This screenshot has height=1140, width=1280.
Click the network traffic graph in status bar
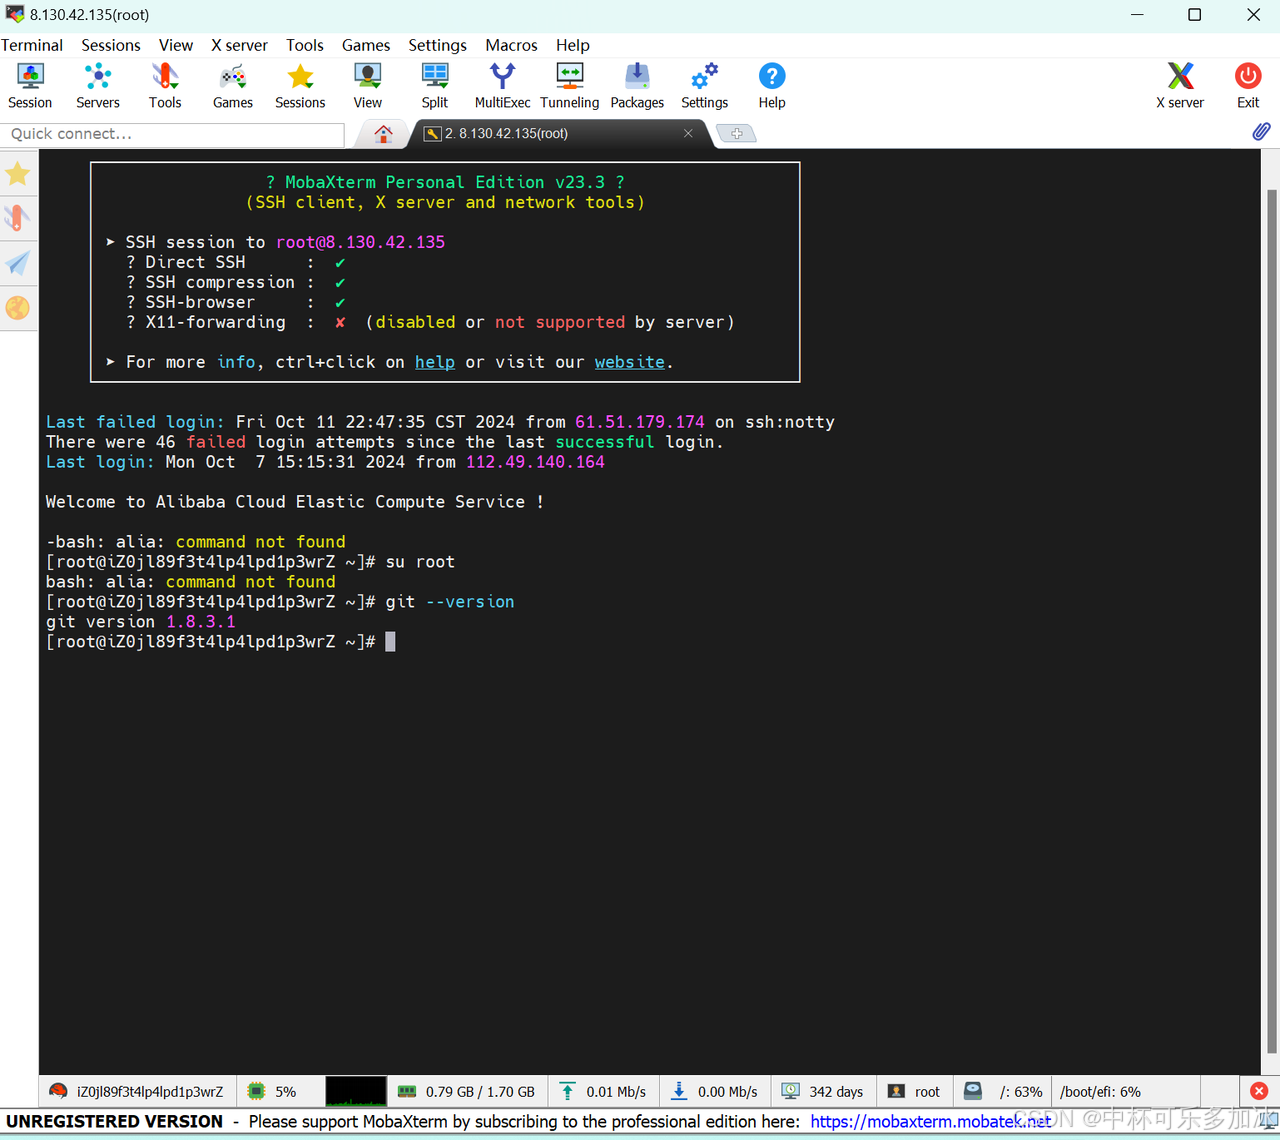[x=356, y=1092]
